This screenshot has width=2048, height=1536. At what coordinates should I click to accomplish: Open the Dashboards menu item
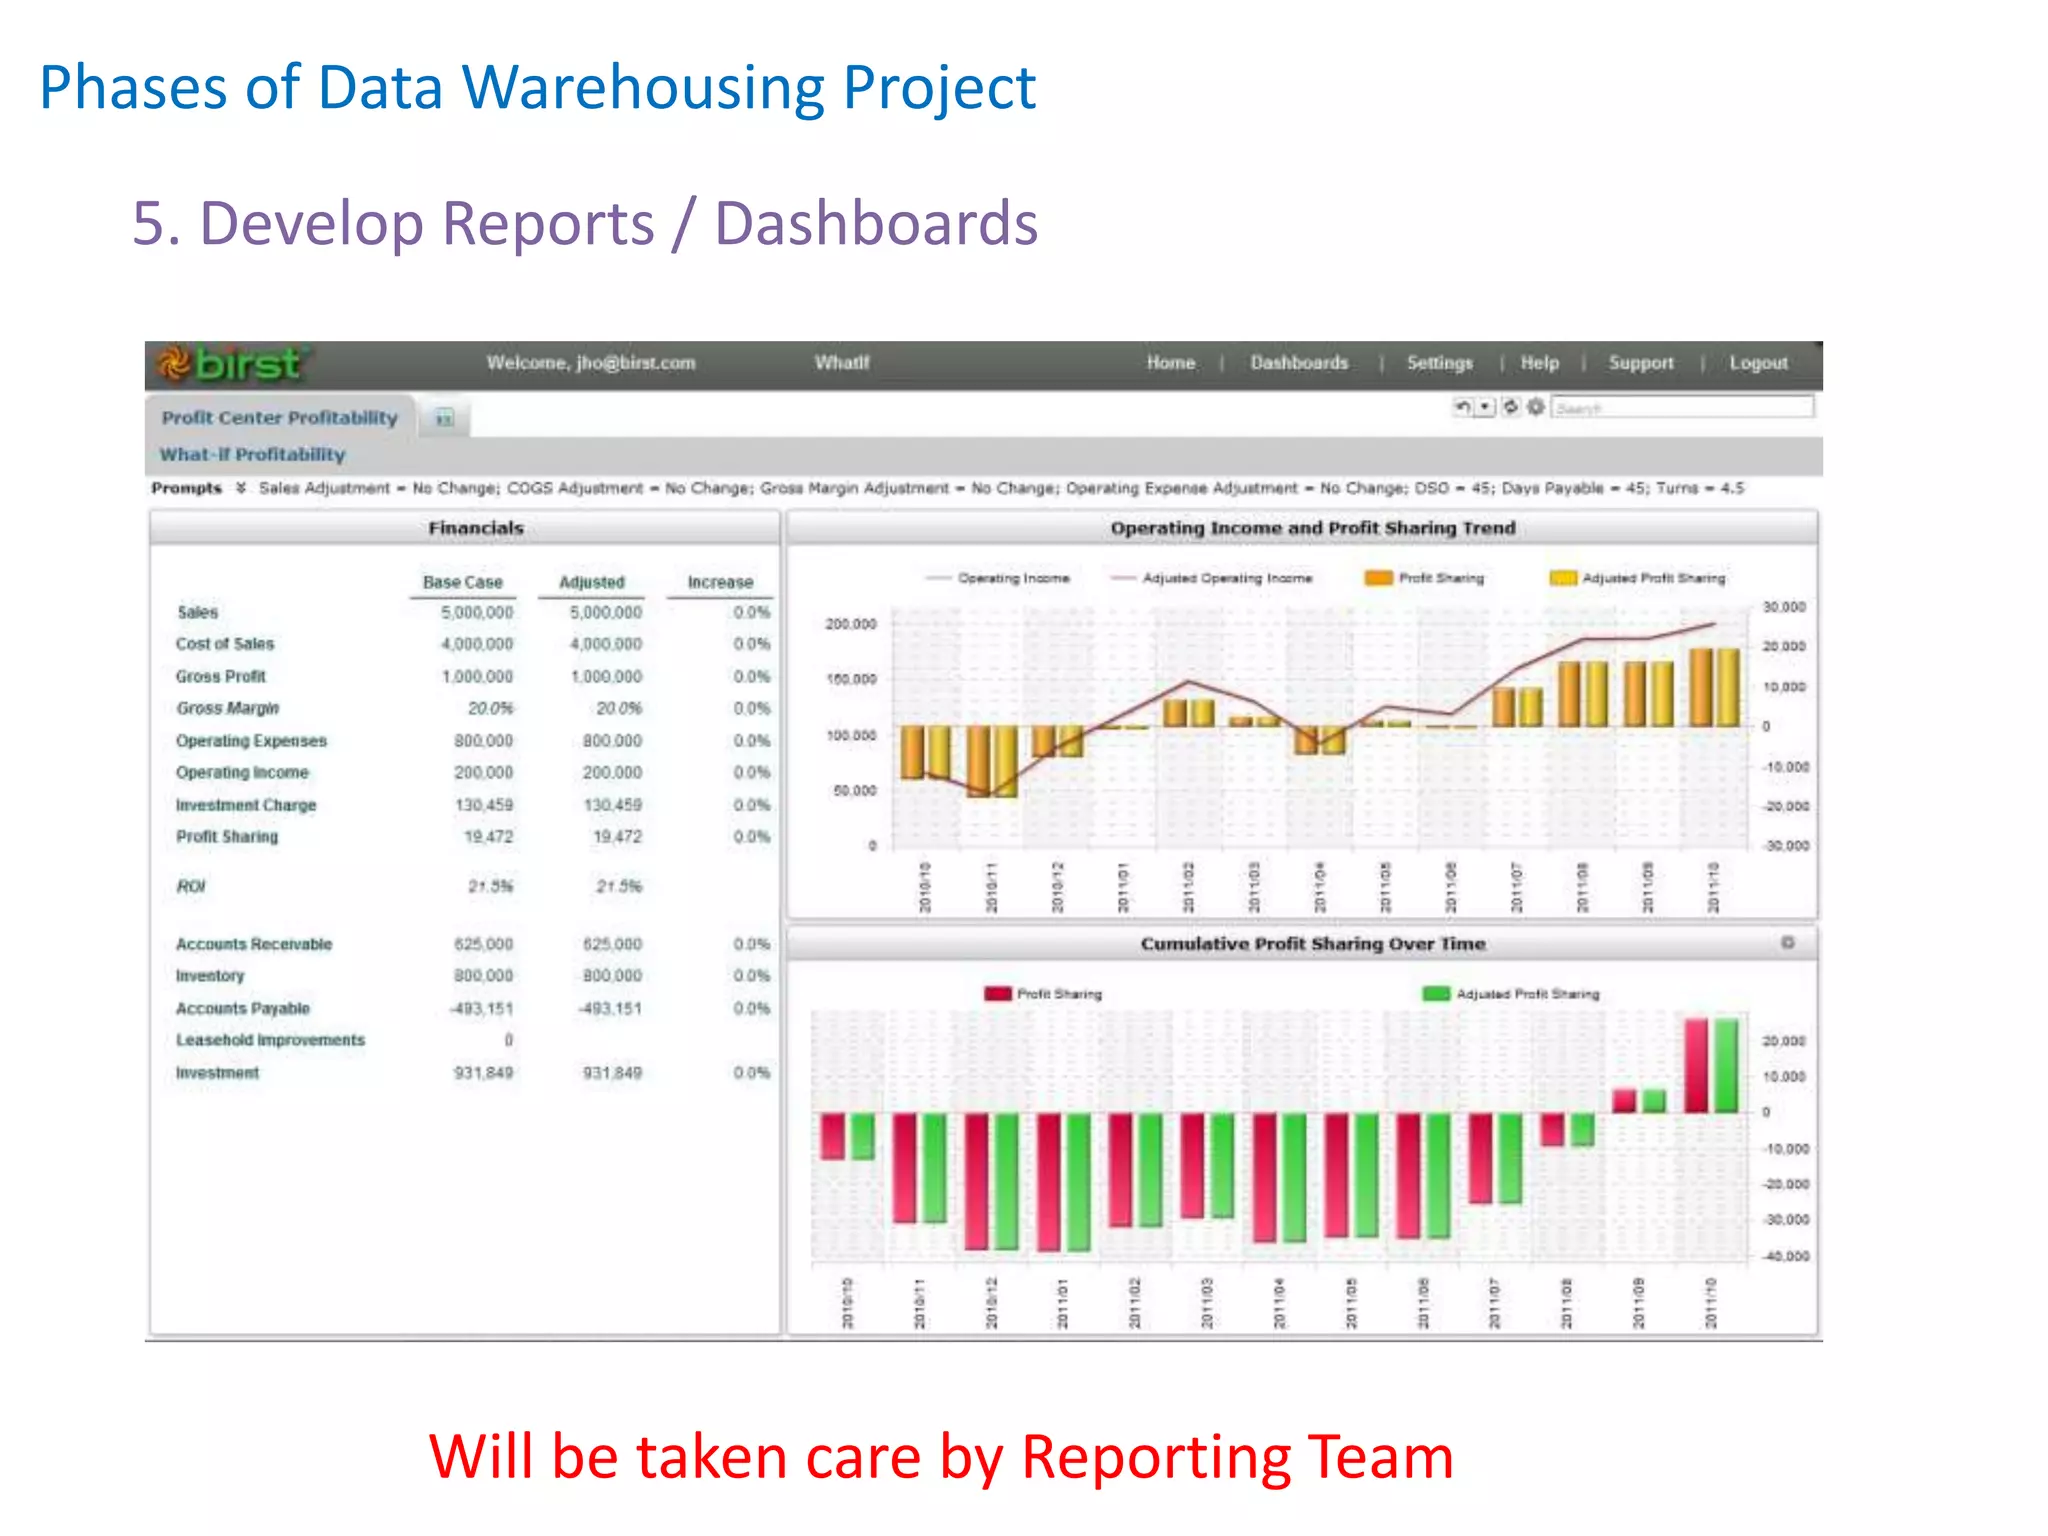[x=1299, y=363]
